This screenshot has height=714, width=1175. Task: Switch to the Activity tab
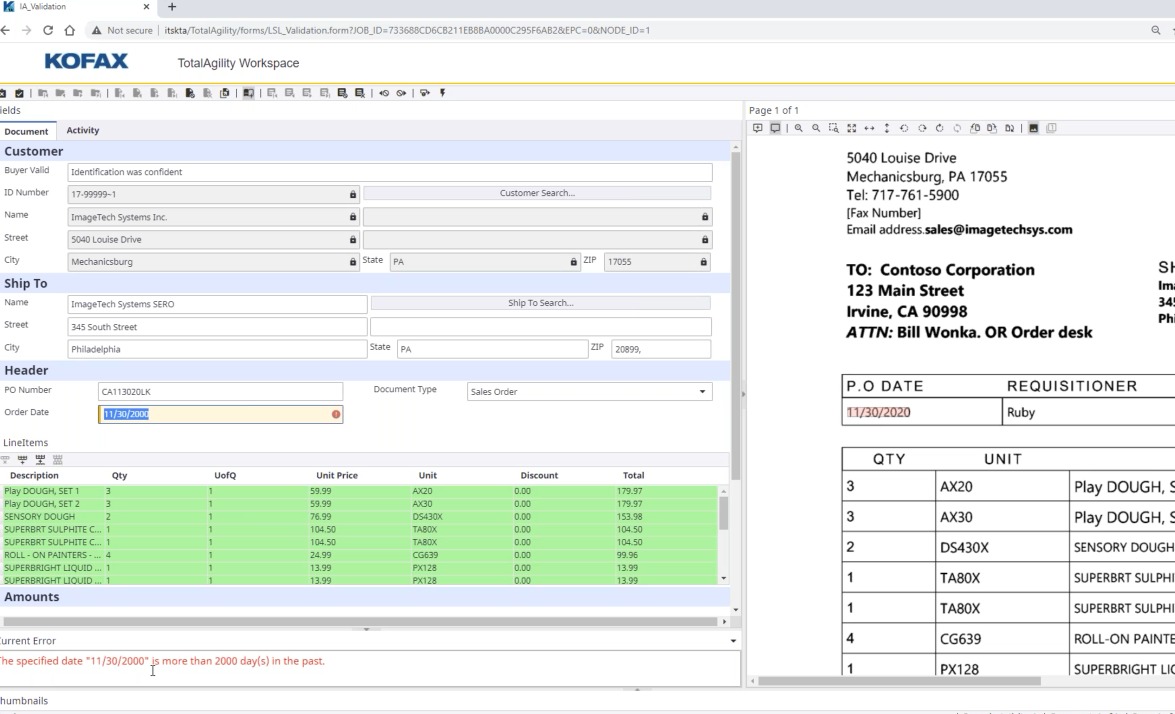pyautogui.click(x=83, y=130)
